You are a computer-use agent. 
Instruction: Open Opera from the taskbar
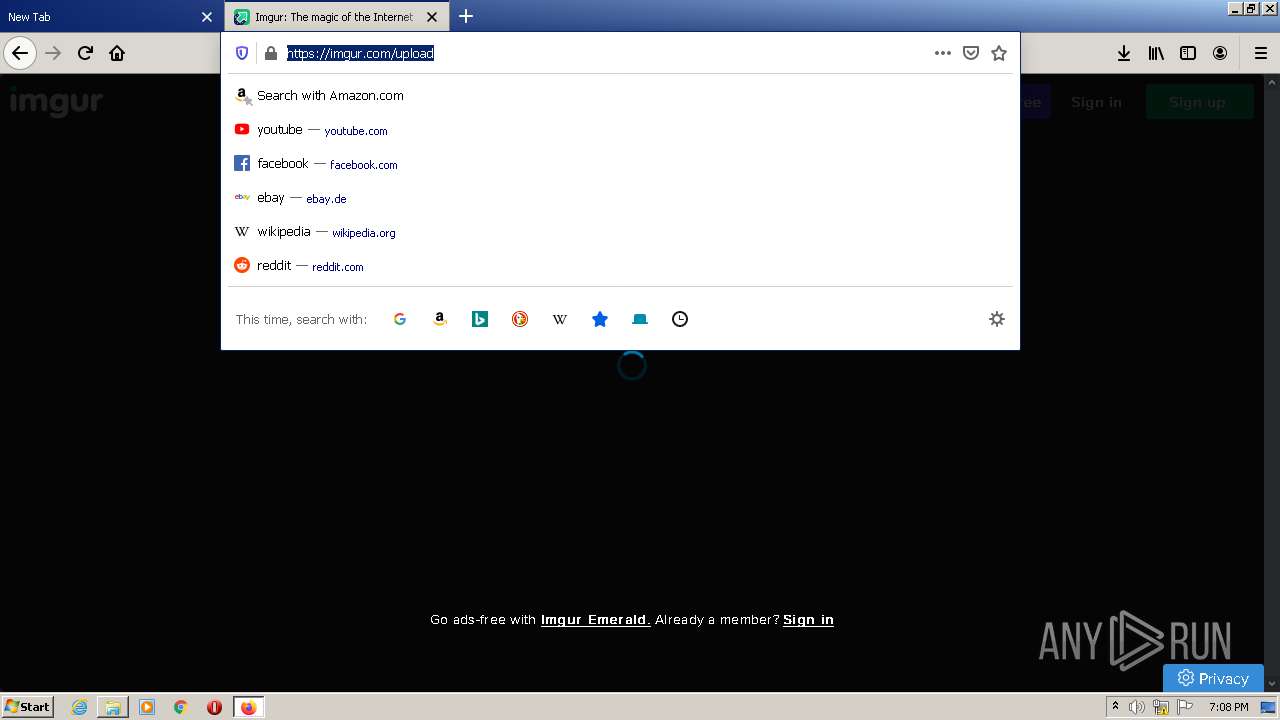[x=214, y=707]
